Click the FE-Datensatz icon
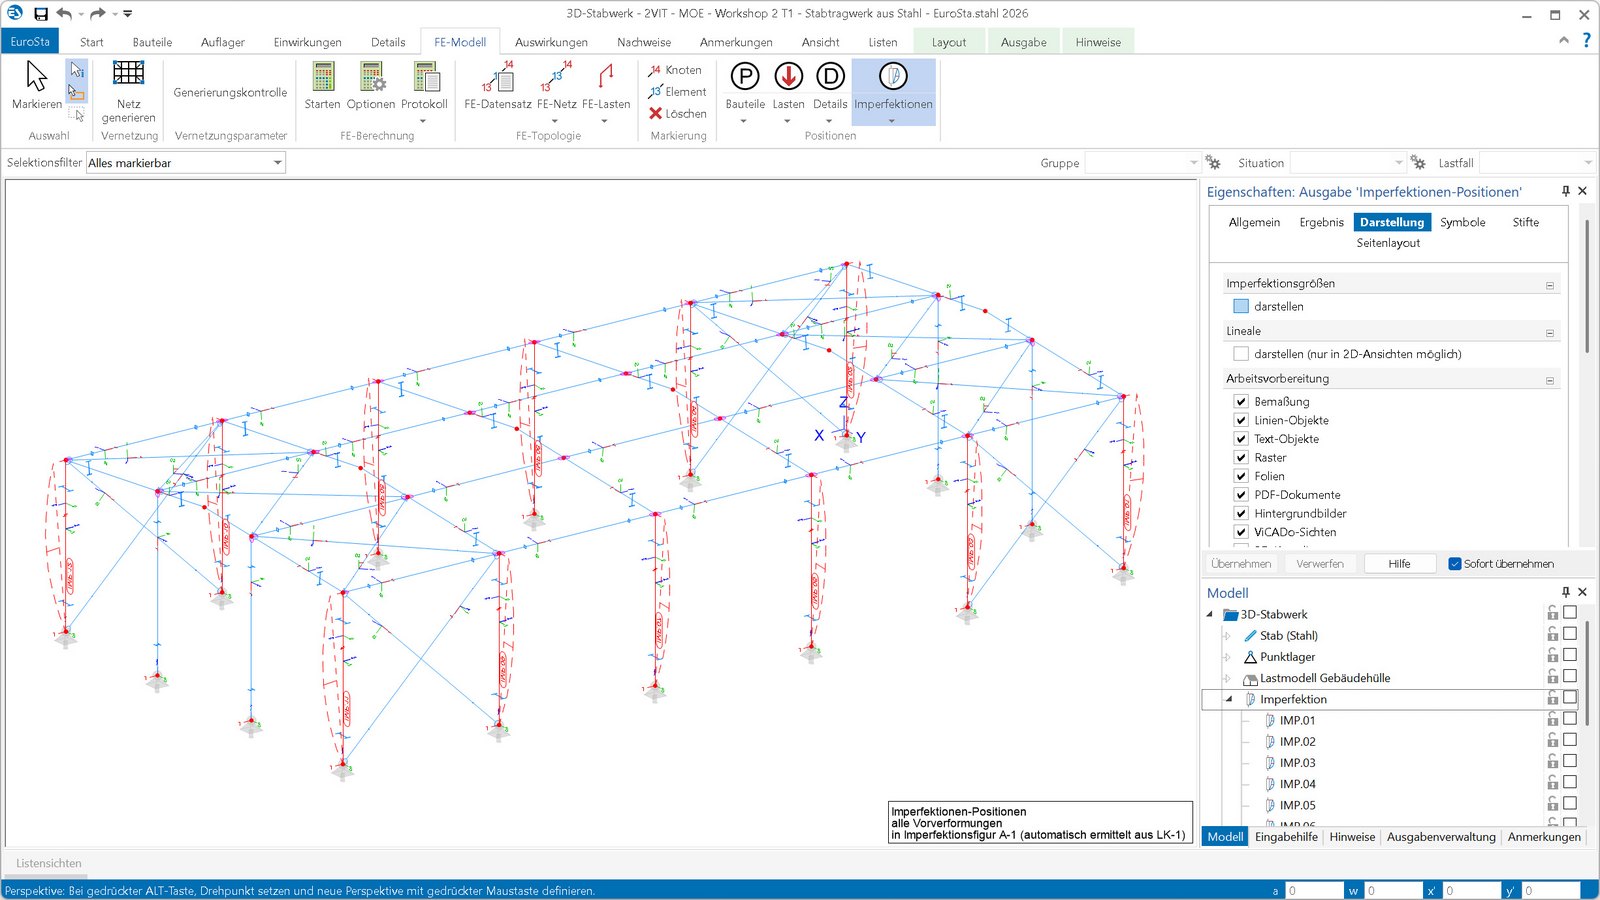Screen dimensions: 1600x900 (498, 77)
